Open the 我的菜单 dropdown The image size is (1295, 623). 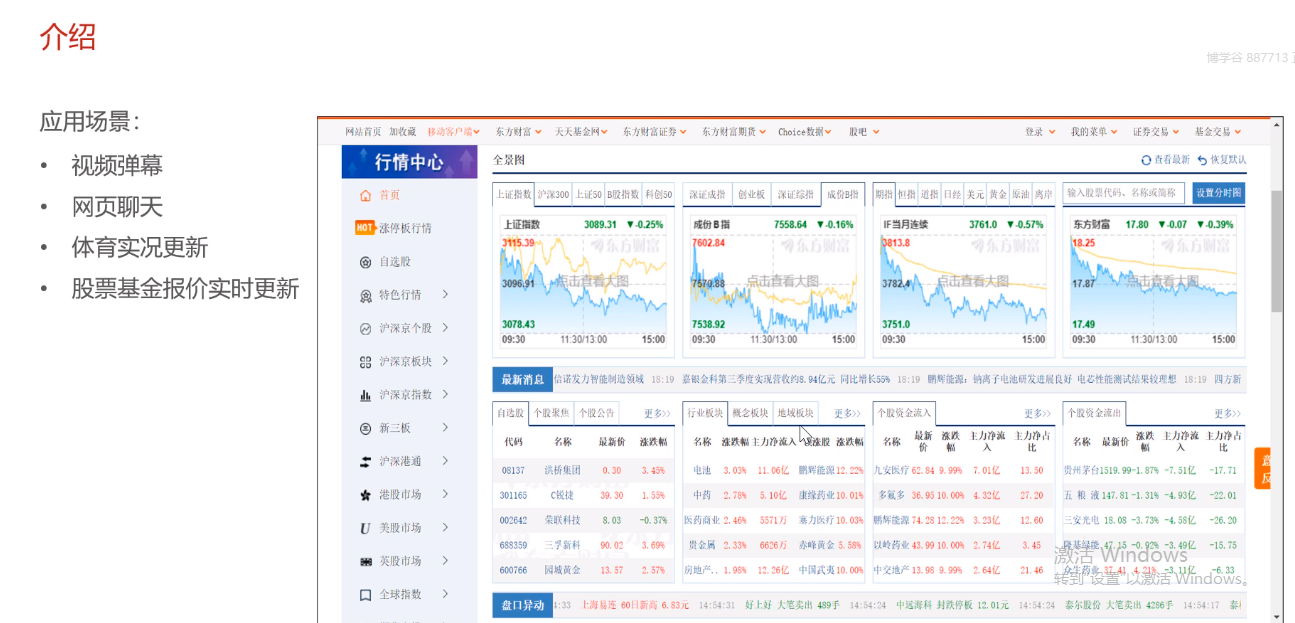(x=1094, y=132)
